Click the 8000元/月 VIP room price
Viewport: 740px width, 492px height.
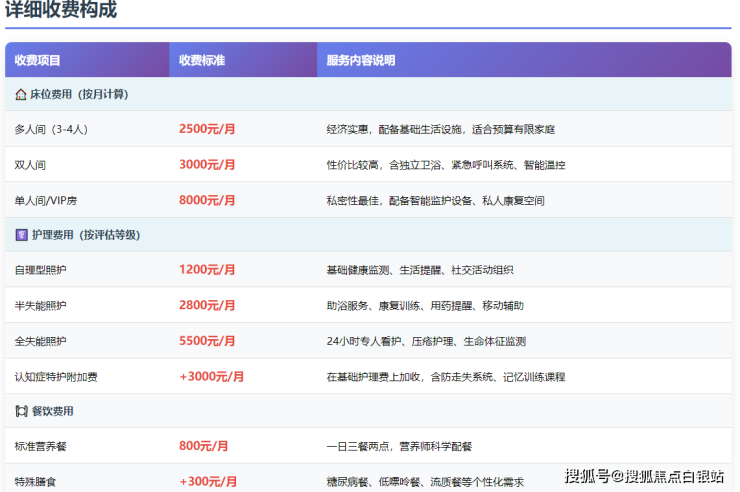[207, 200]
